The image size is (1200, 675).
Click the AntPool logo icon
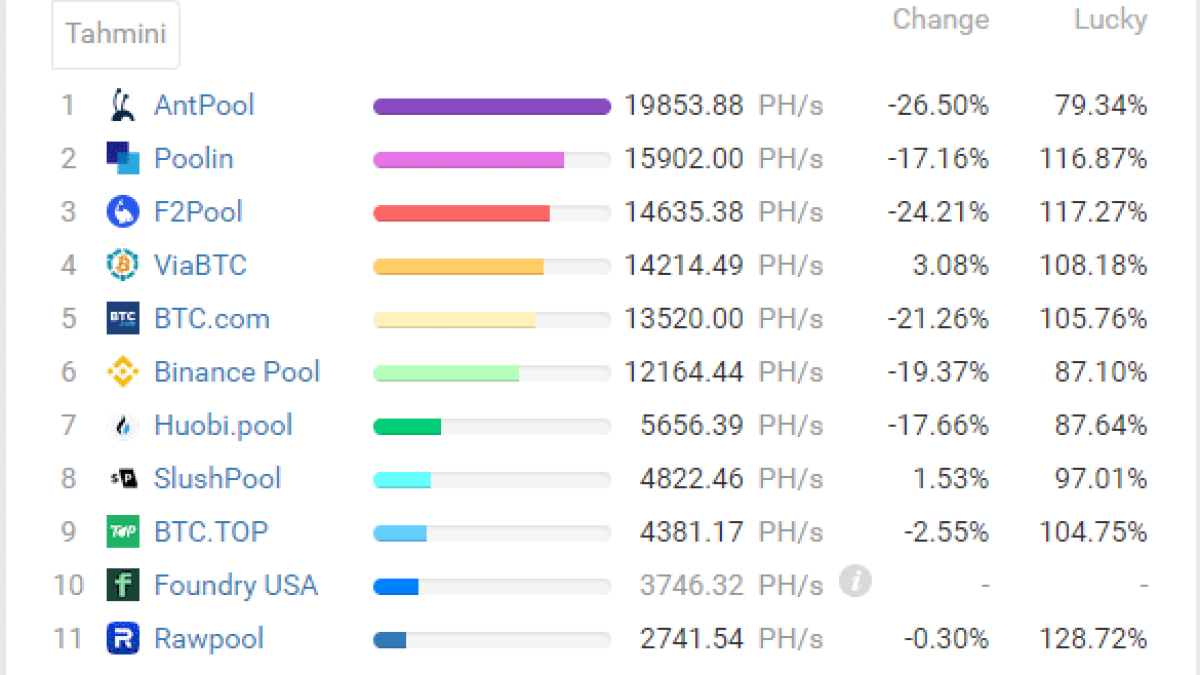[x=122, y=105]
